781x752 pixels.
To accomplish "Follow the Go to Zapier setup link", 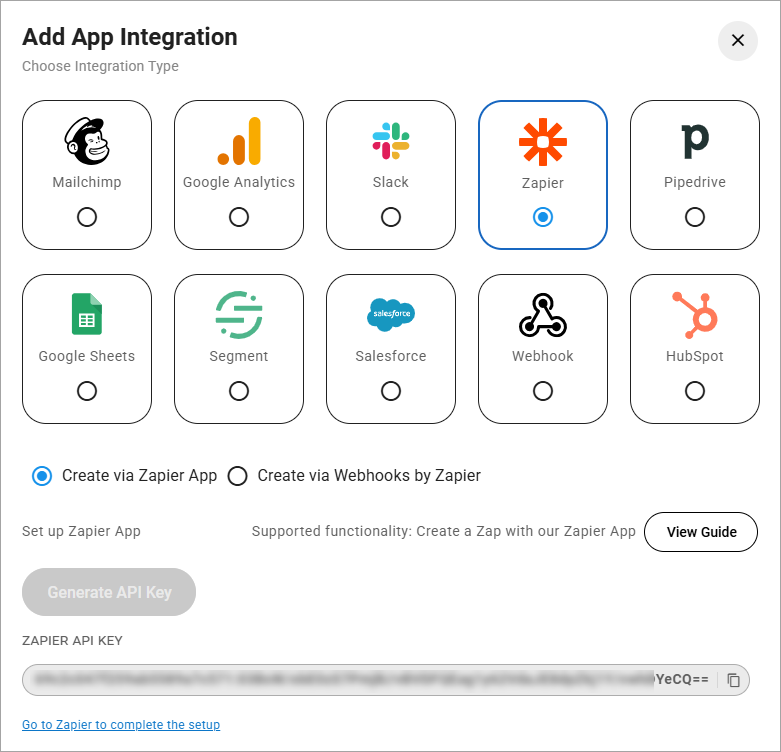I will tap(121, 725).
